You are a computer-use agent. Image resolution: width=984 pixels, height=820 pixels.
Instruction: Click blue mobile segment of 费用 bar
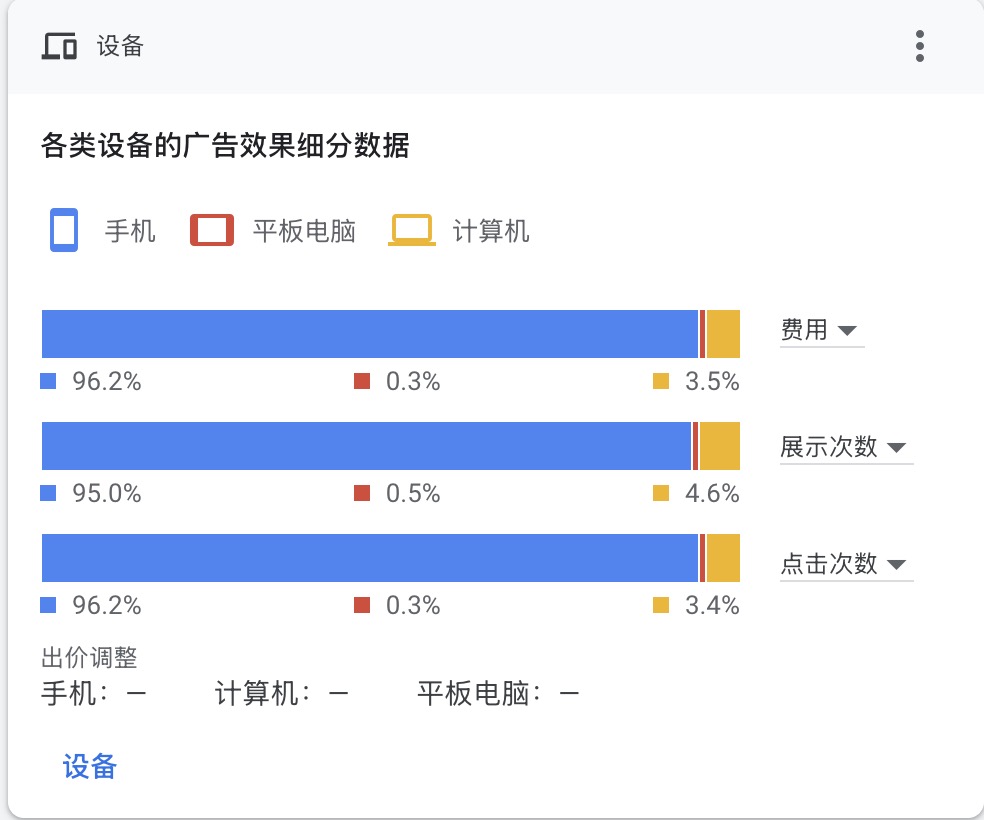pyautogui.click(x=370, y=334)
